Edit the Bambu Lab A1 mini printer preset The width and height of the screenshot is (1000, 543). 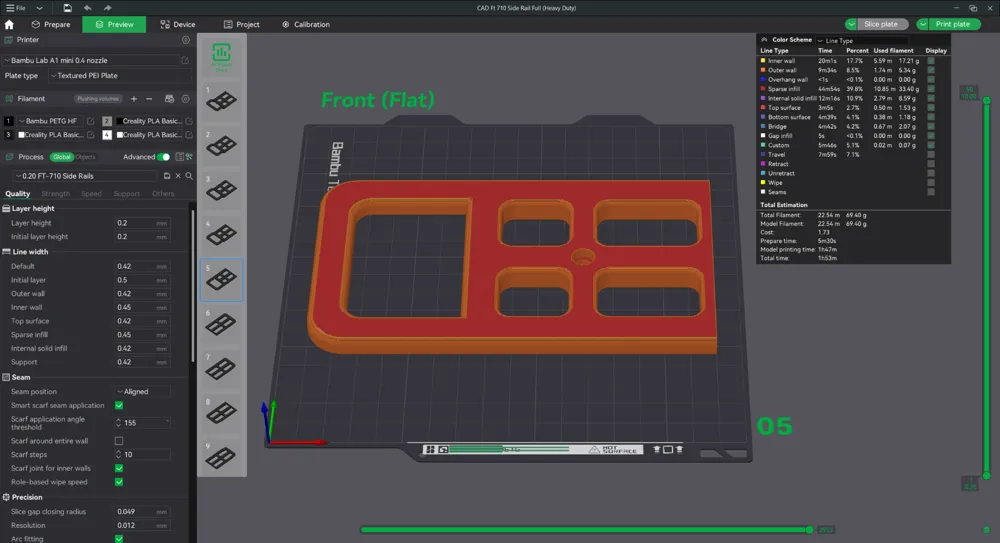[x=185, y=60]
